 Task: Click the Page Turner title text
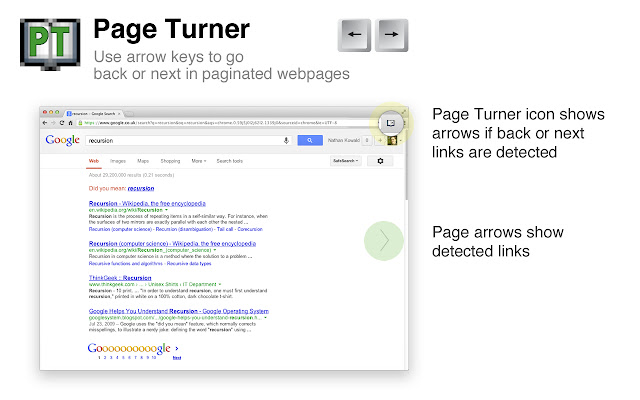pyautogui.click(x=171, y=30)
